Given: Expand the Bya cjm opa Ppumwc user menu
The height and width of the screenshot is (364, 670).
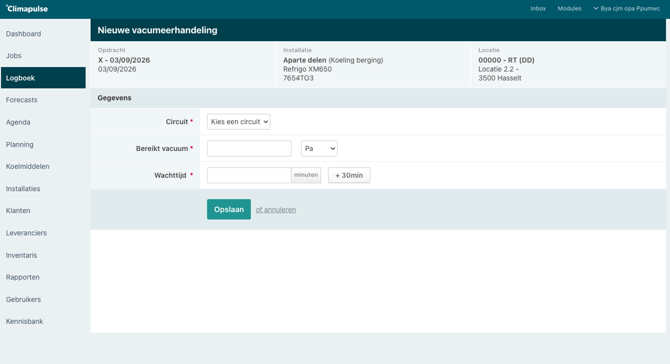Looking at the screenshot, I should (626, 9).
